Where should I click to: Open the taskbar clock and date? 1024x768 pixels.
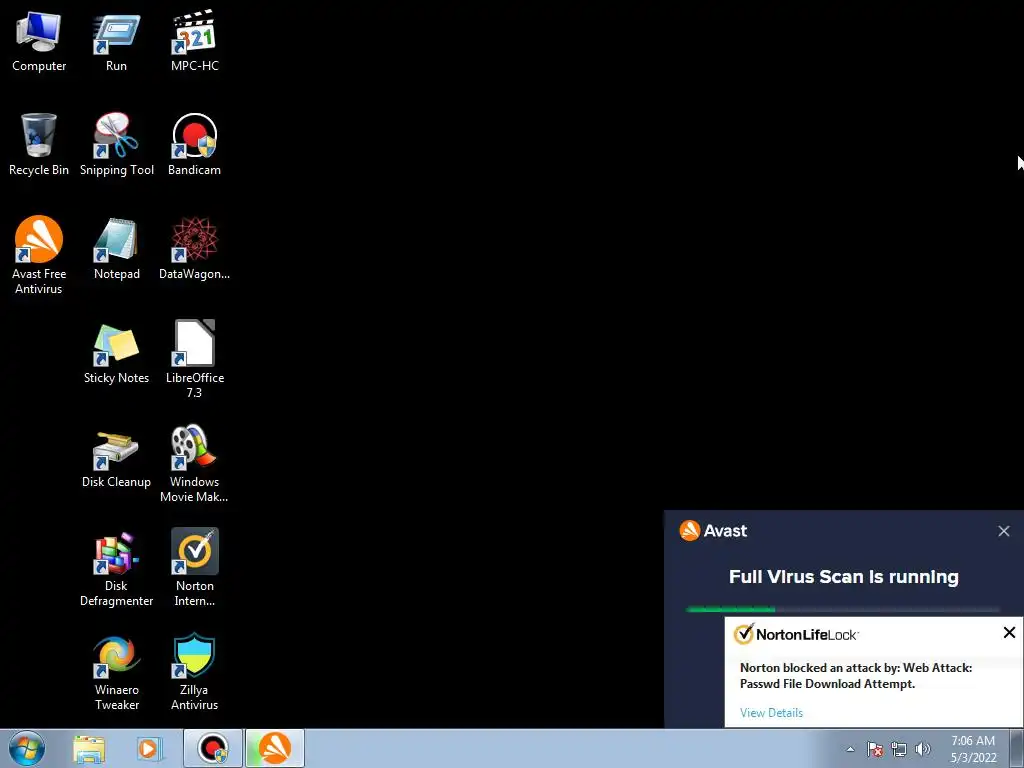[x=973, y=749]
